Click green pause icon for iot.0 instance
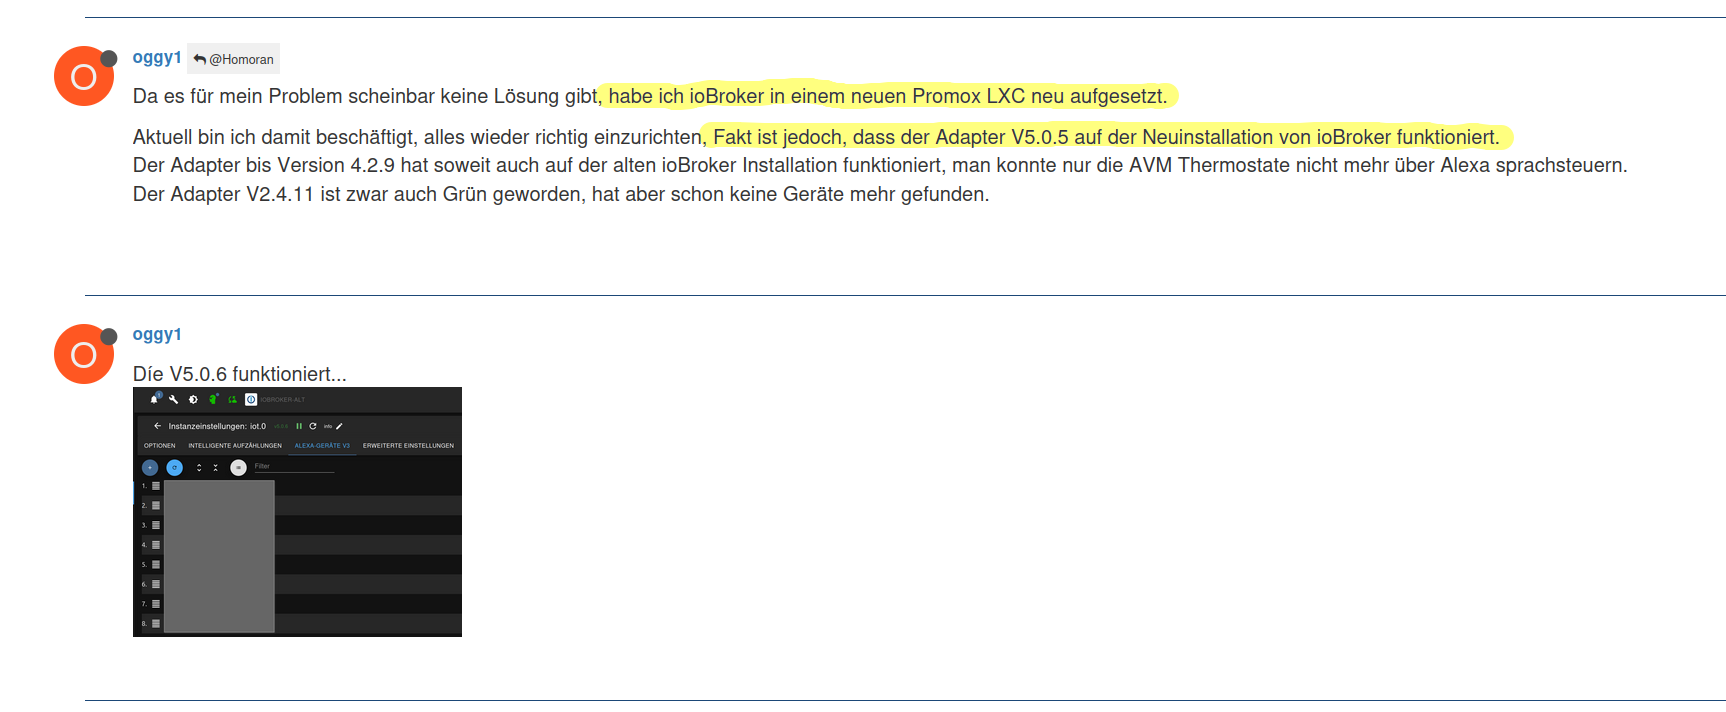Image resolution: width=1726 pixels, height=712 pixels. point(299,426)
